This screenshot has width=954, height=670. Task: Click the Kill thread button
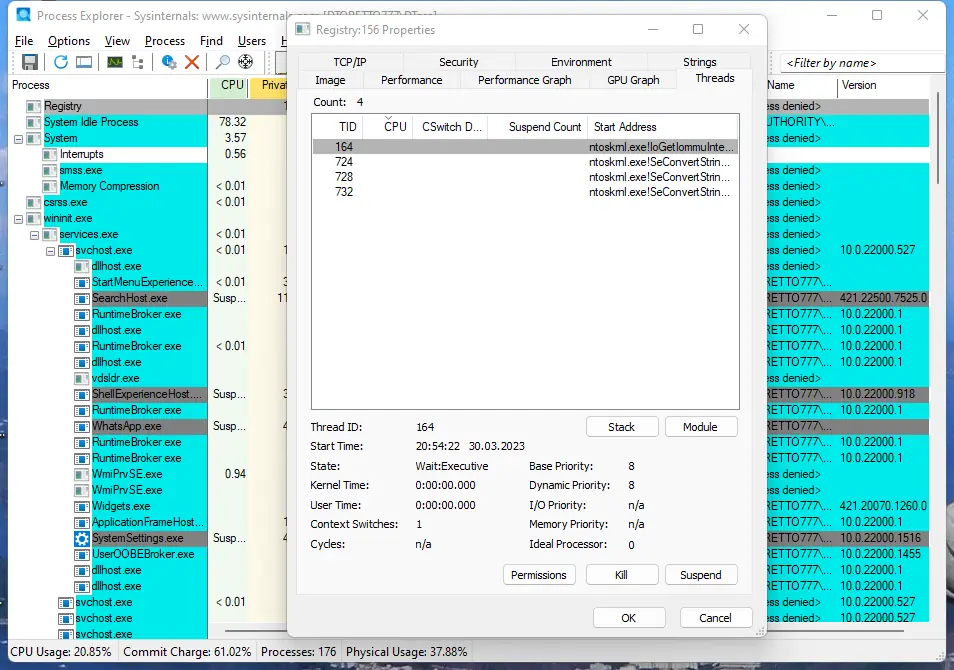[x=622, y=575]
